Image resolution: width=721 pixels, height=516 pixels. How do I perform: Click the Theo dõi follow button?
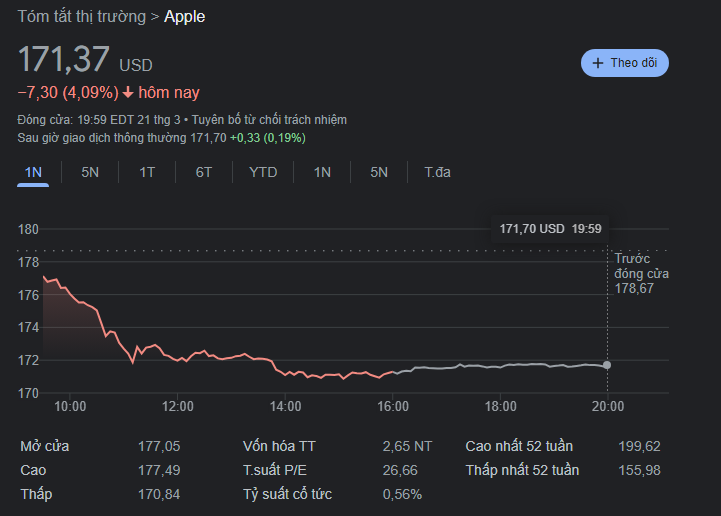pyautogui.click(x=624, y=63)
